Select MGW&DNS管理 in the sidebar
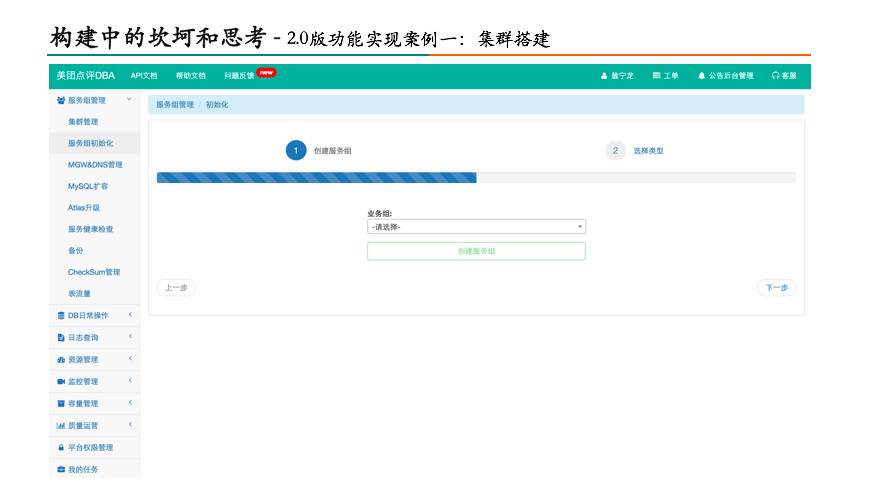Image resolution: width=869 pixels, height=484 pixels. click(95, 165)
